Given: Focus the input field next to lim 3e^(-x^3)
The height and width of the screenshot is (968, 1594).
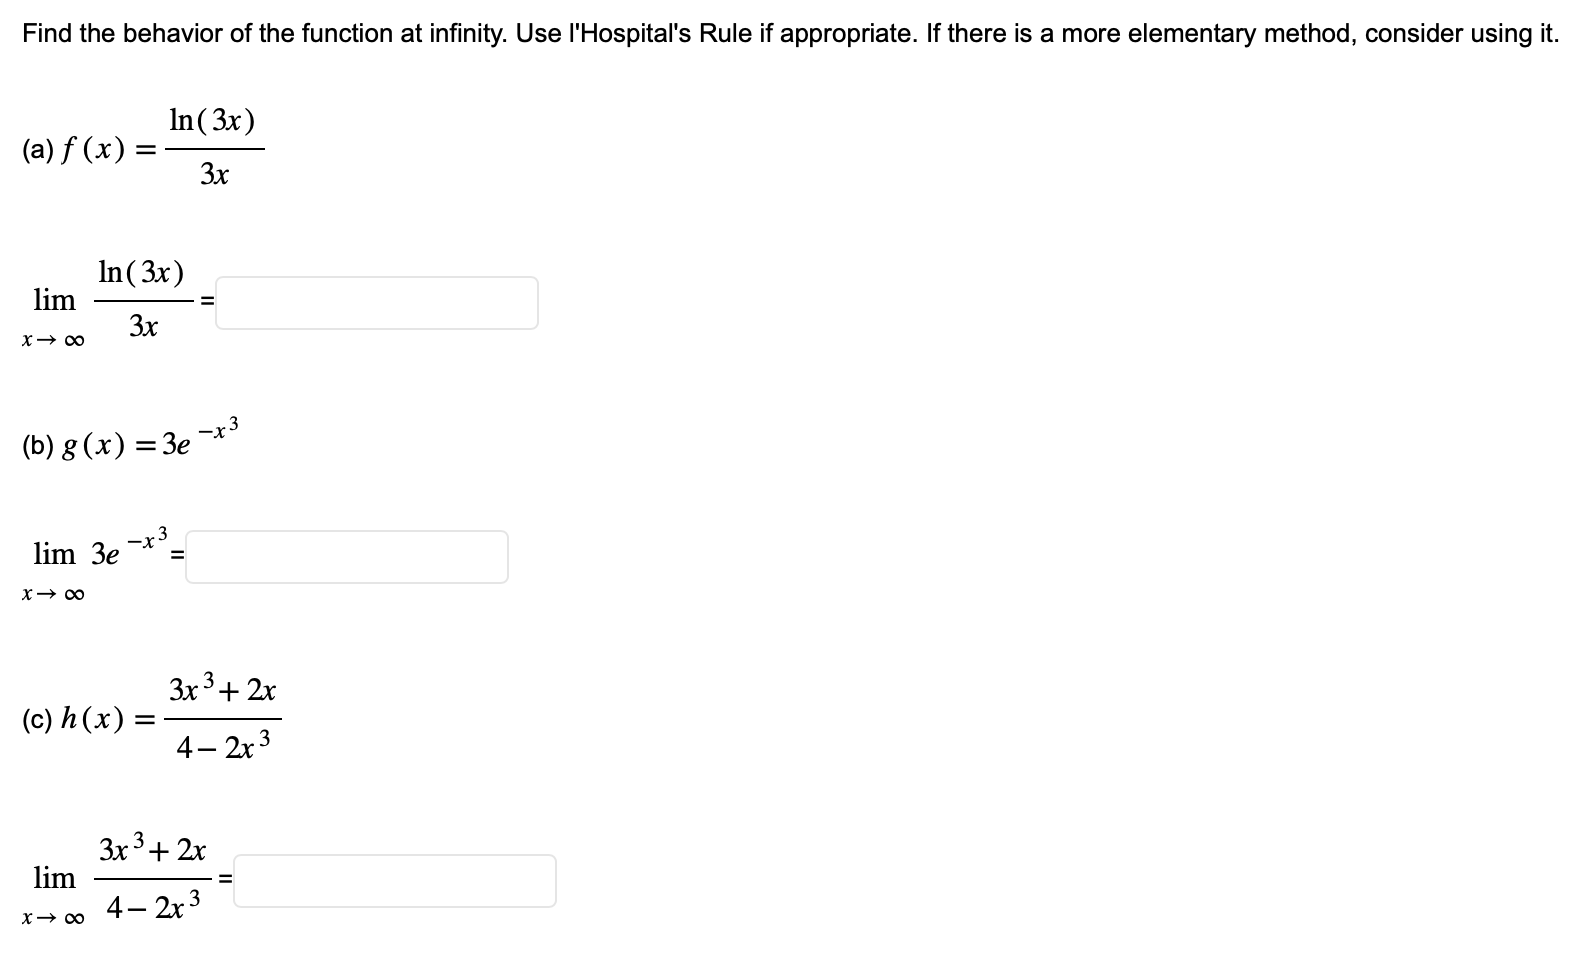Looking at the screenshot, I should coord(345,557).
